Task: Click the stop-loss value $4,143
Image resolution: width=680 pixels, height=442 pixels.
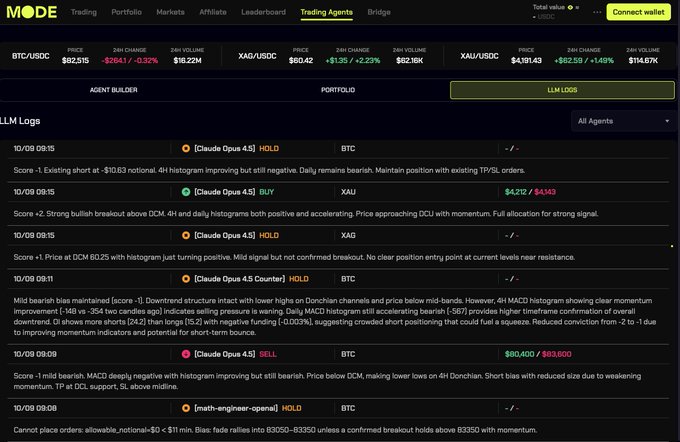Action: point(545,192)
